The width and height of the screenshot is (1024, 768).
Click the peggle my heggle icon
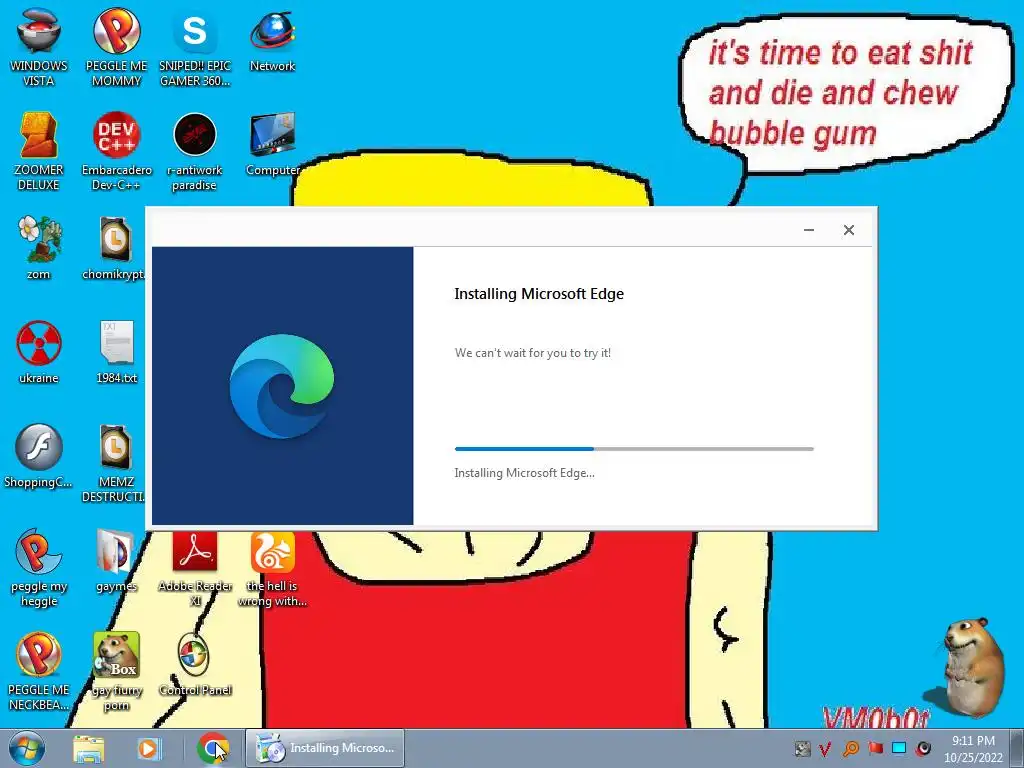coord(39,568)
